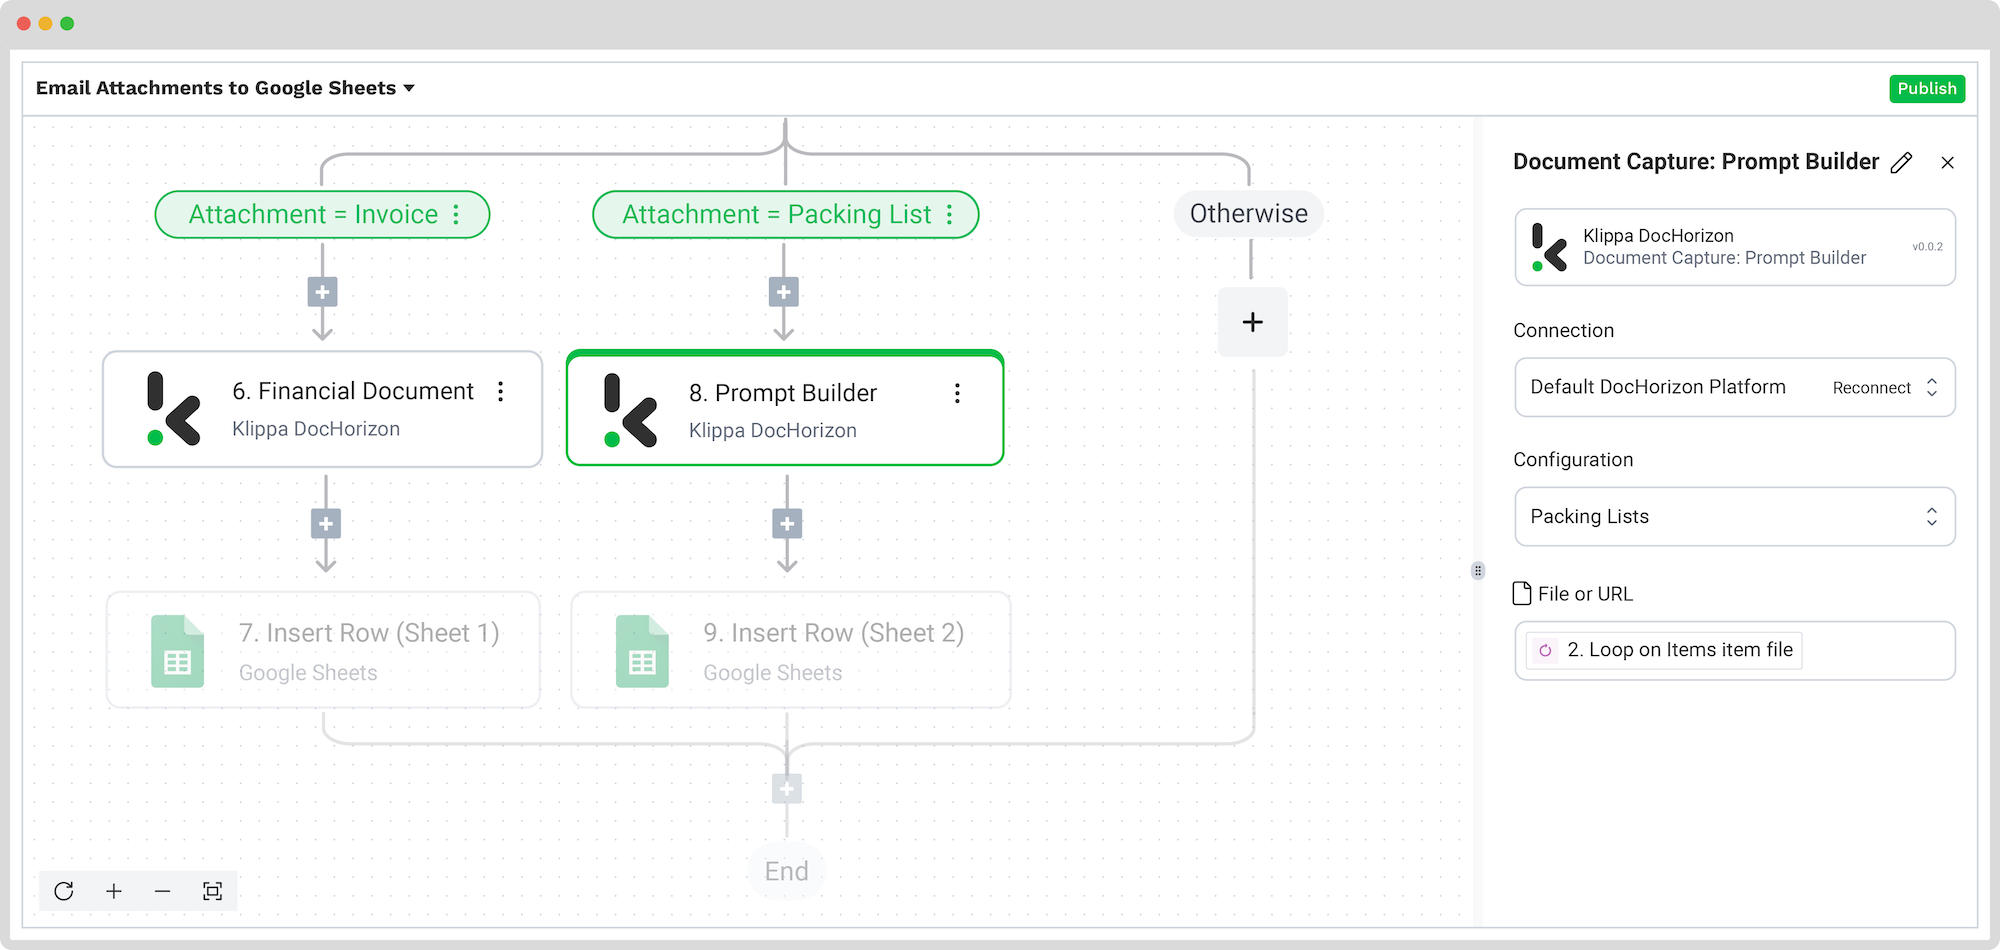This screenshot has width=2000, height=950.
Task: Click Reconnect in Connection field
Action: point(1871,388)
